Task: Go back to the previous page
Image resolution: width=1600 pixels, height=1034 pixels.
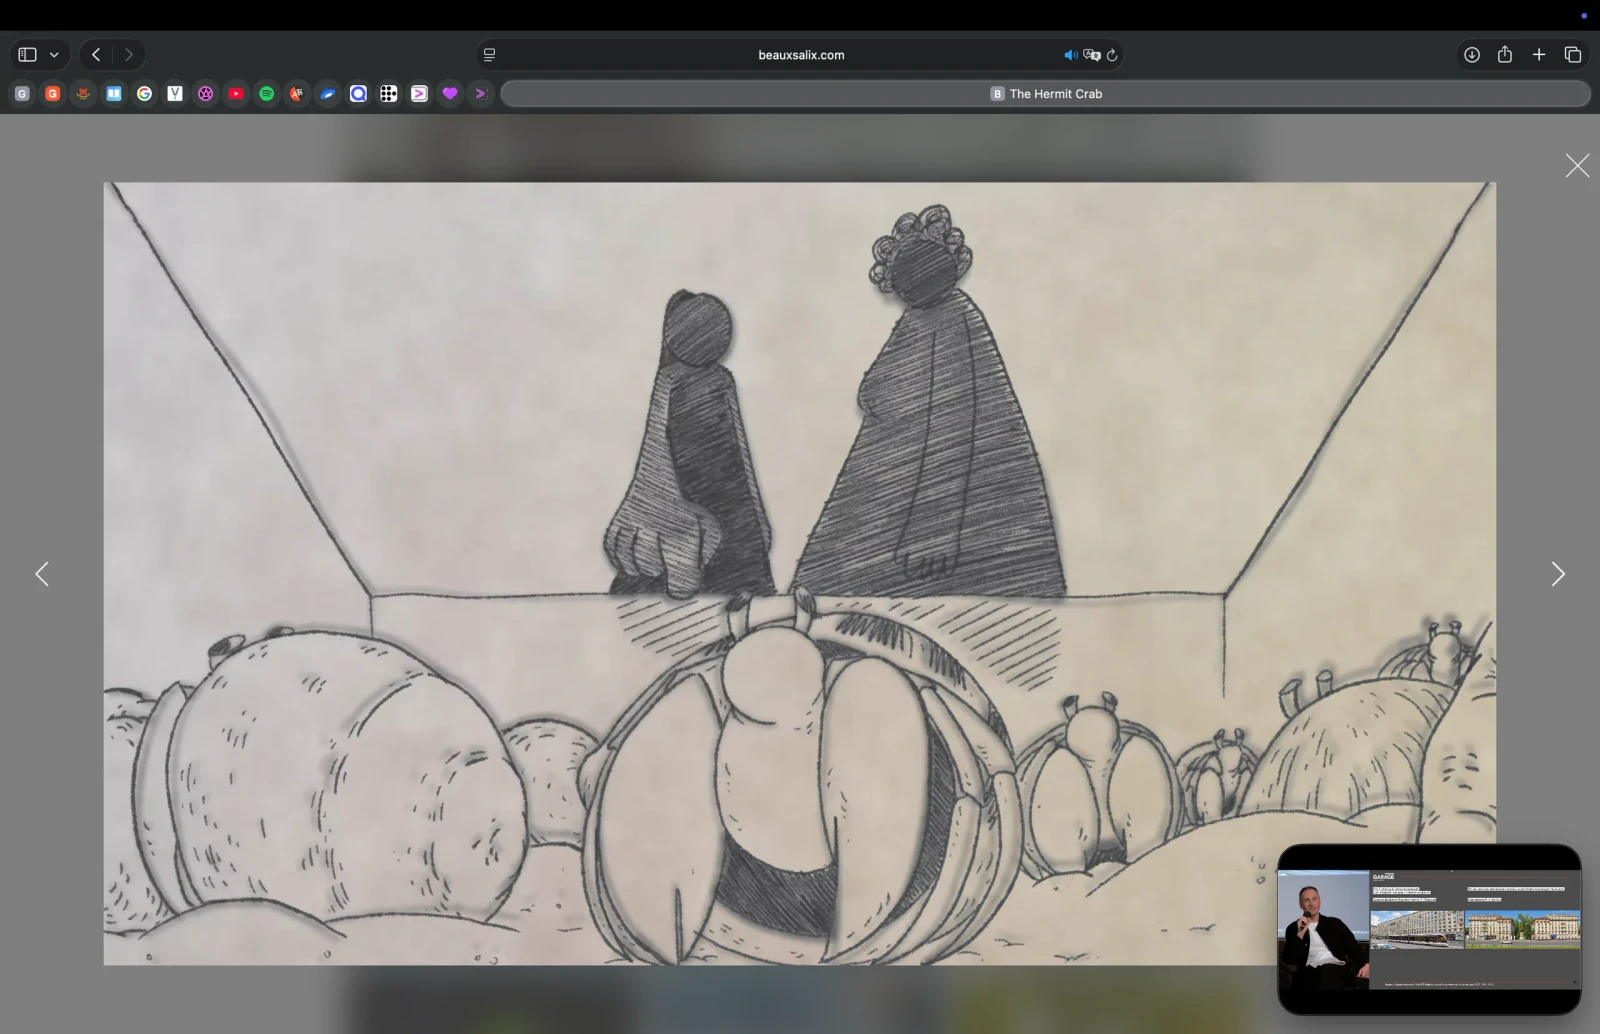Action: click(x=96, y=55)
